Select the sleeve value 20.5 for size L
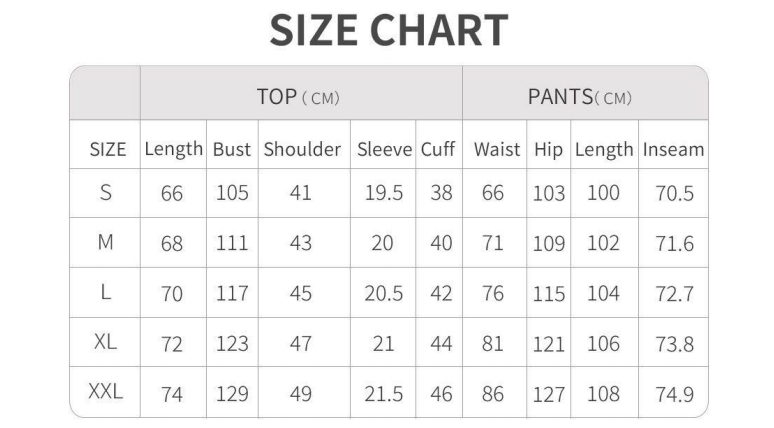Viewport: 774px width, 428px height. pyautogui.click(x=384, y=294)
